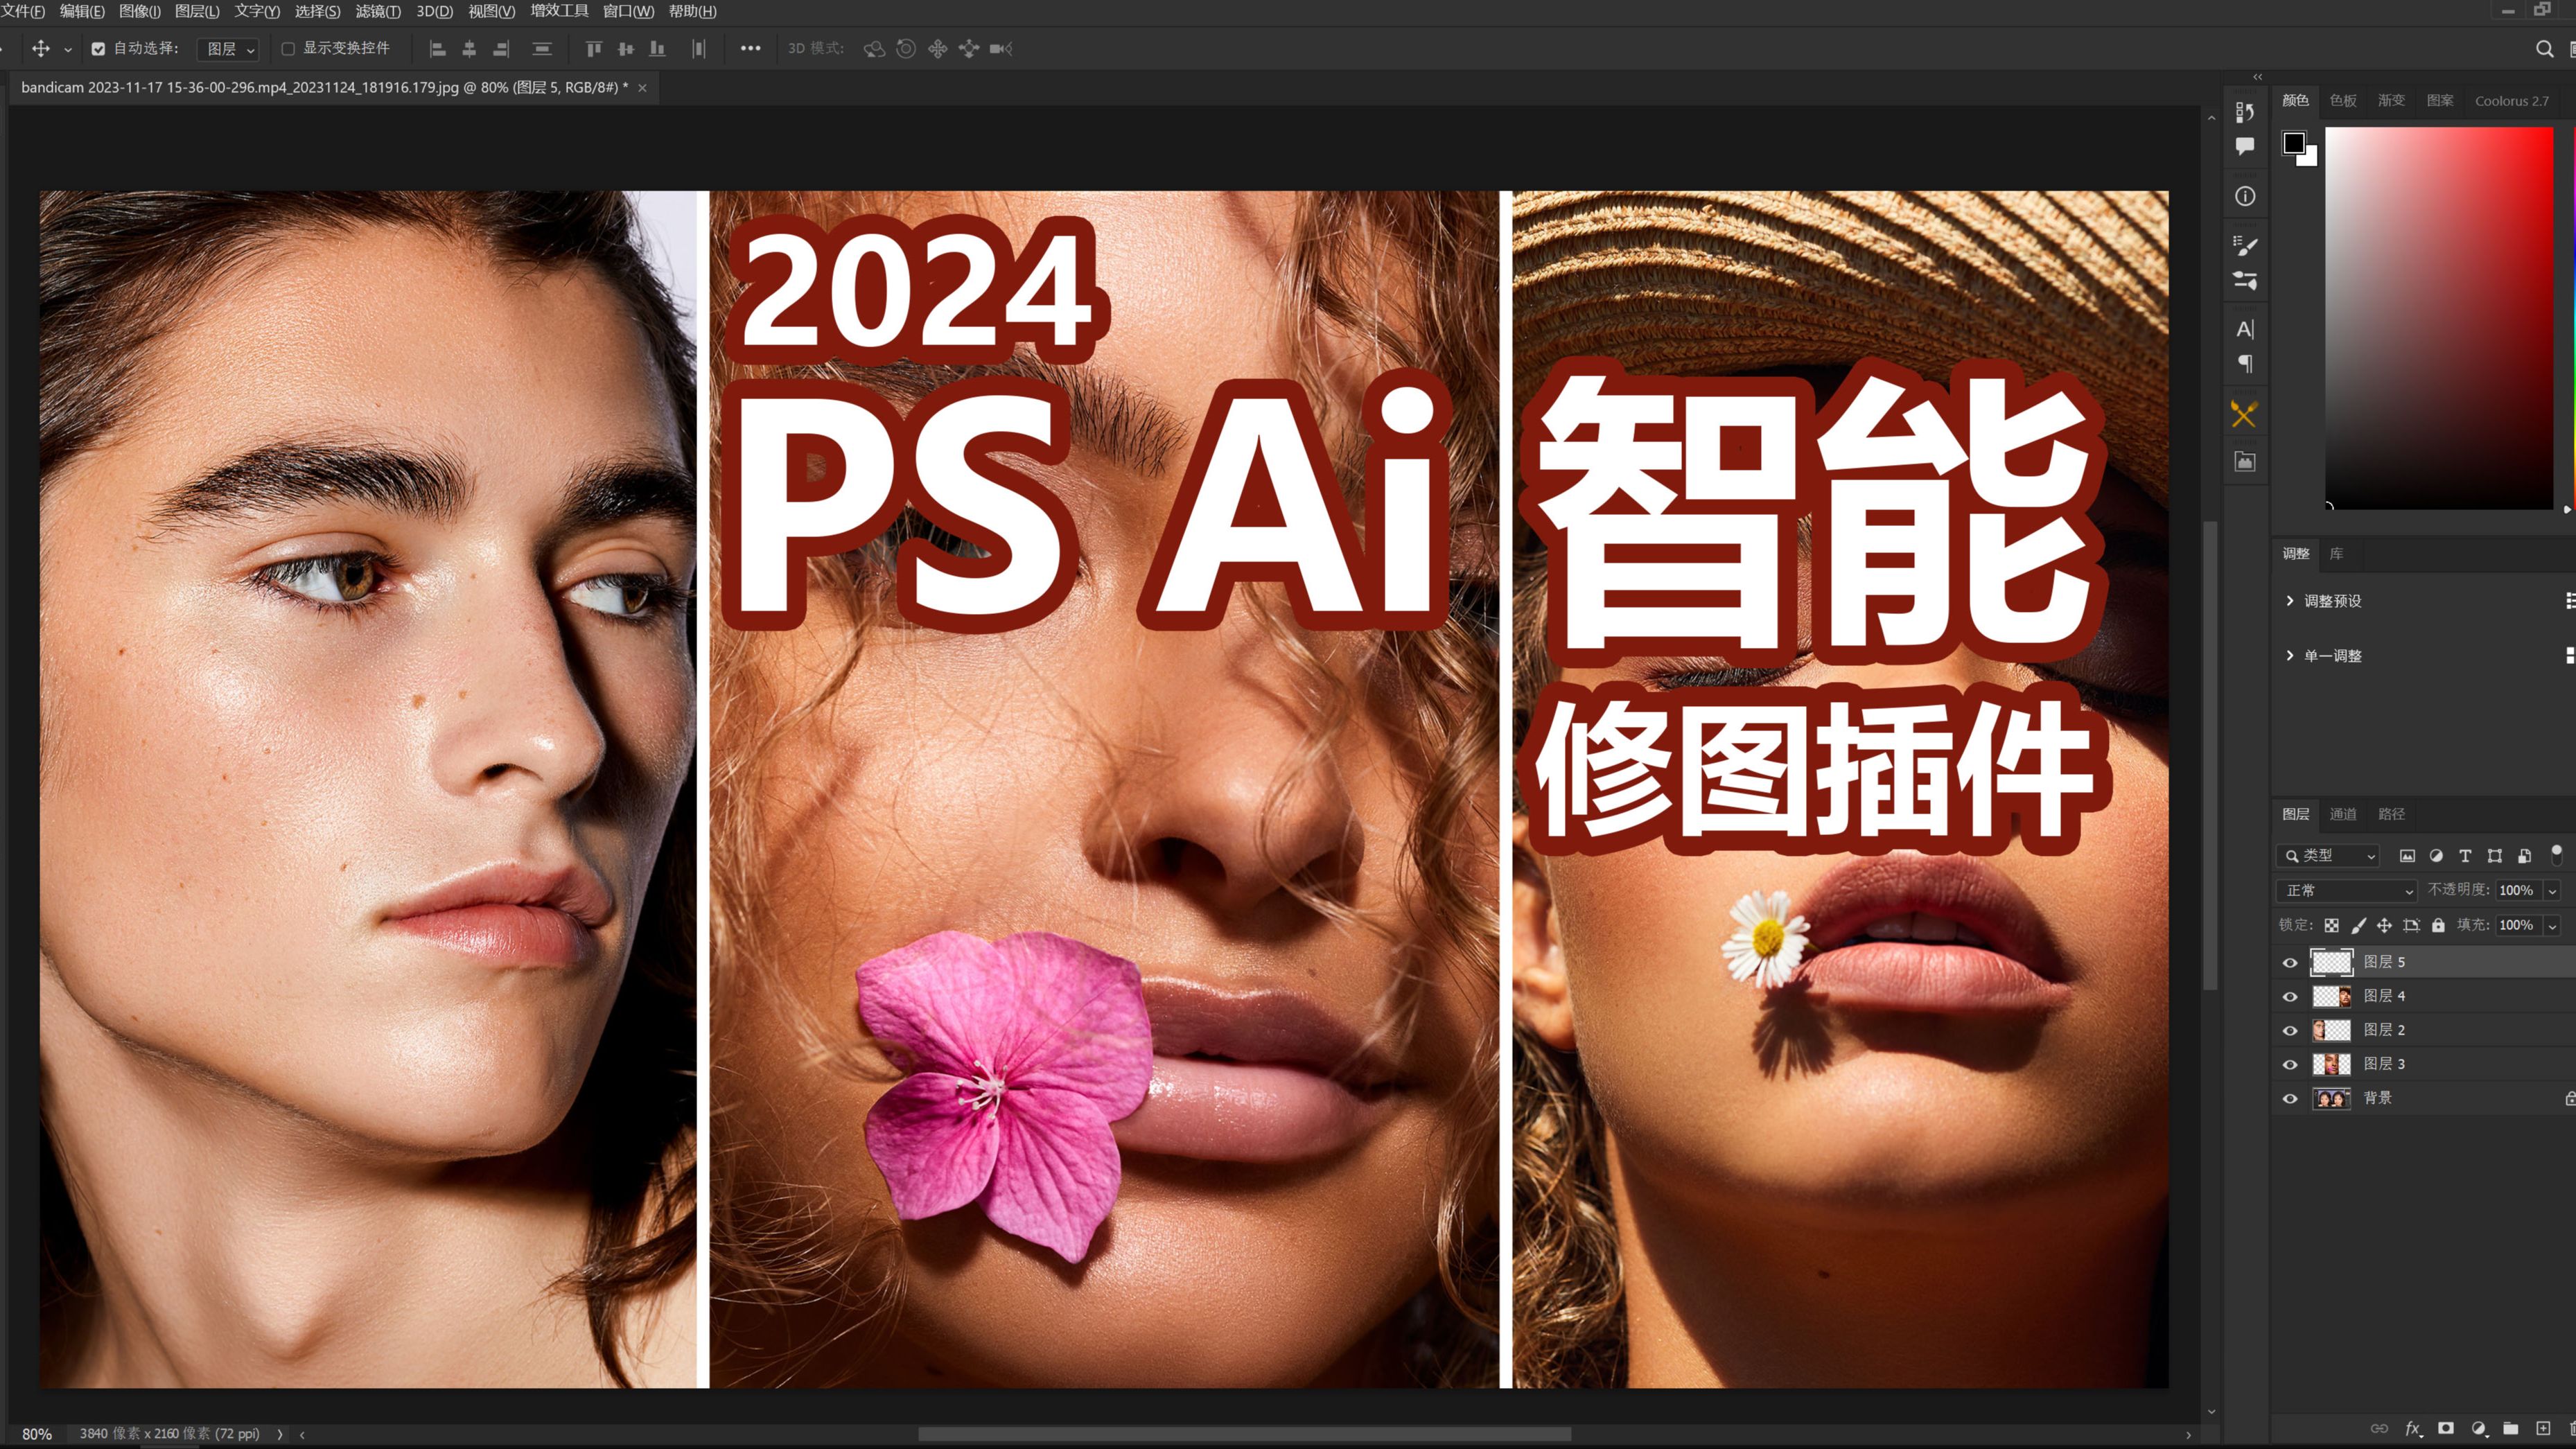Switch to the 通道 tab
The width and height of the screenshot is (2576, 1449).
2343,814
